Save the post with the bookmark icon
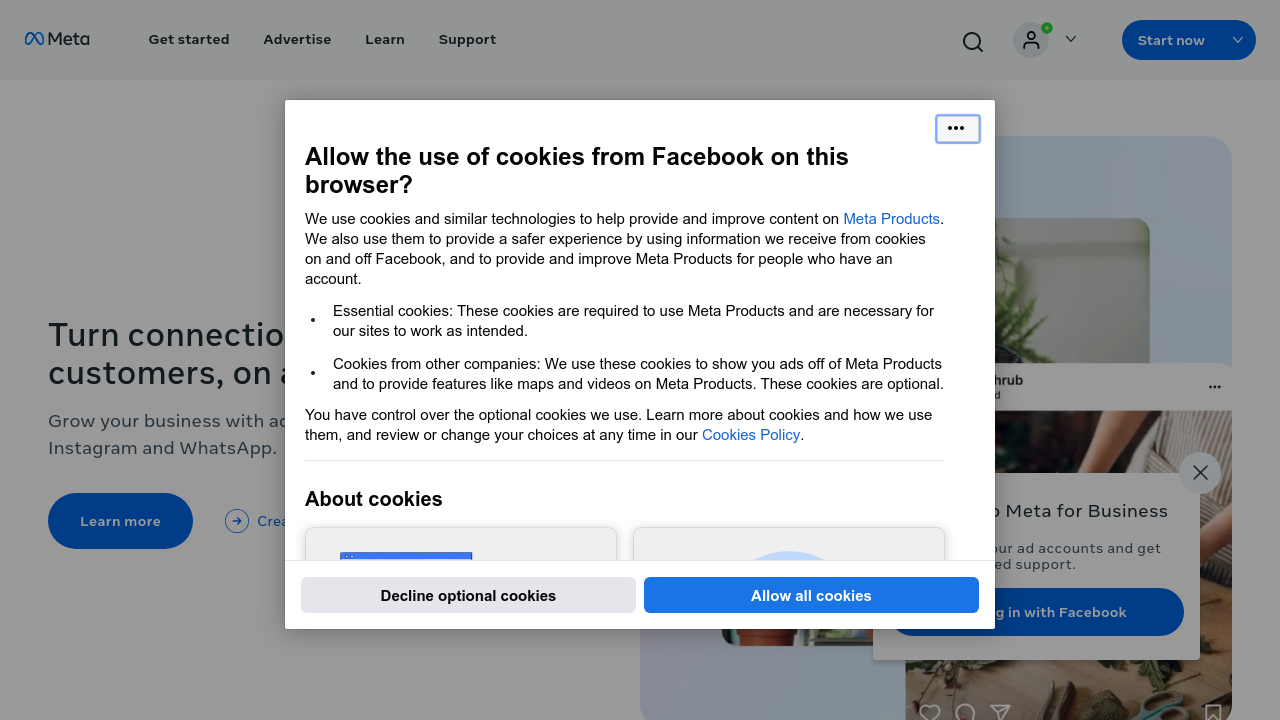Screen dimensions: 1280x720 (x=1216, y=711)
